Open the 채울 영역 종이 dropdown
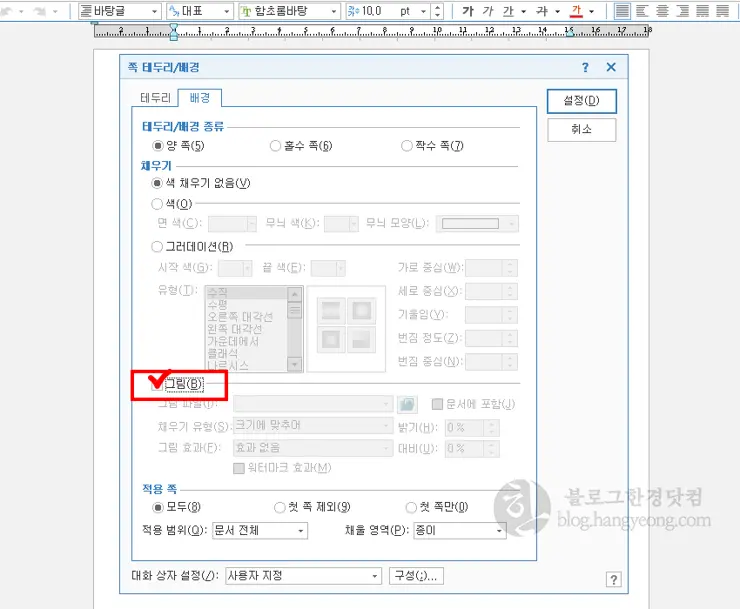This screenshot has width=740, height=609. 460,531
